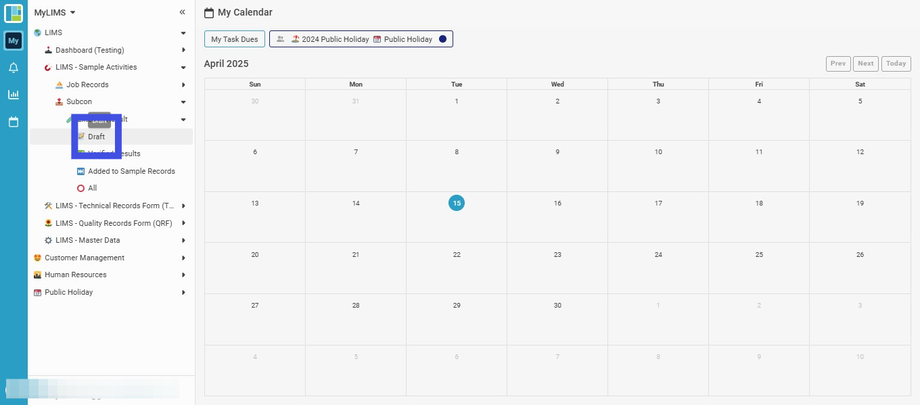Expand the Customer Management node arrow
This screenshot has width=920, height=405.
click(183, 258)
